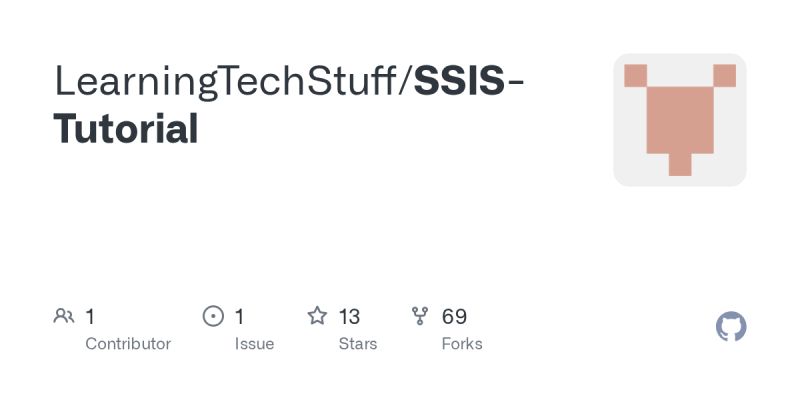Click the avatar's top-right pink square

pos(724,76)
